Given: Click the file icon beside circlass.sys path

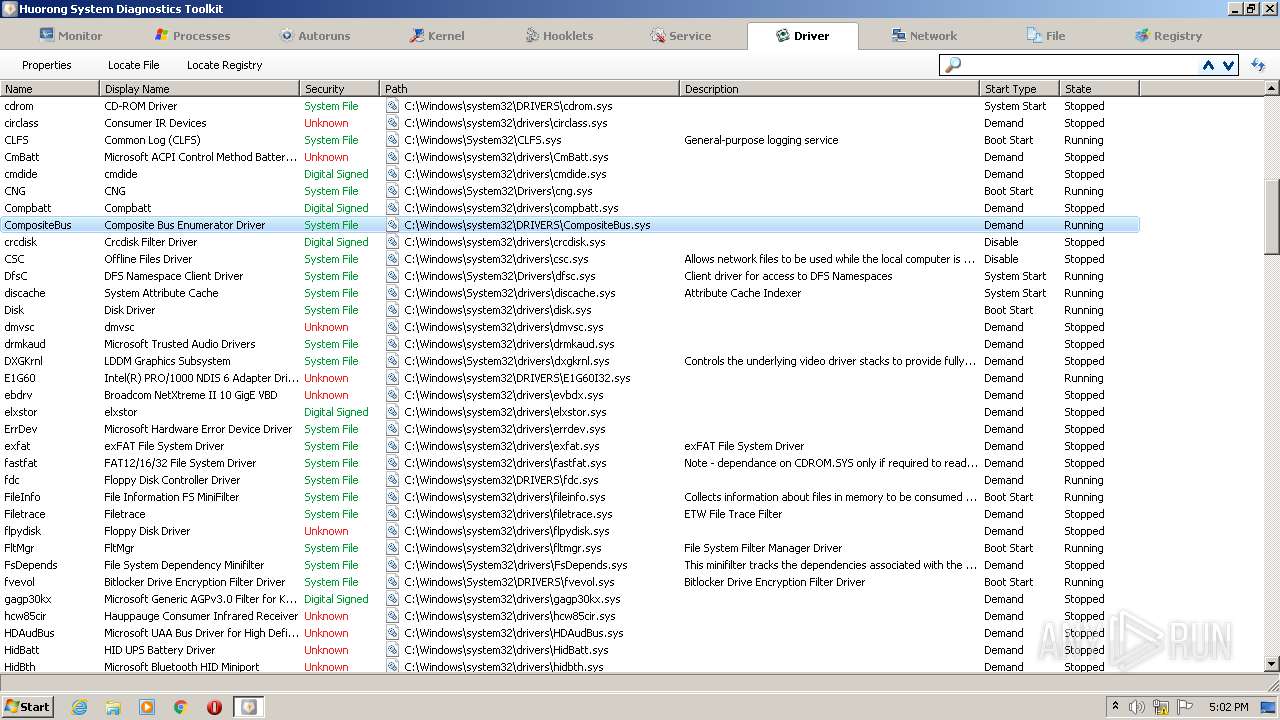Looking at the screenshot, I should [x=392, y=123].
